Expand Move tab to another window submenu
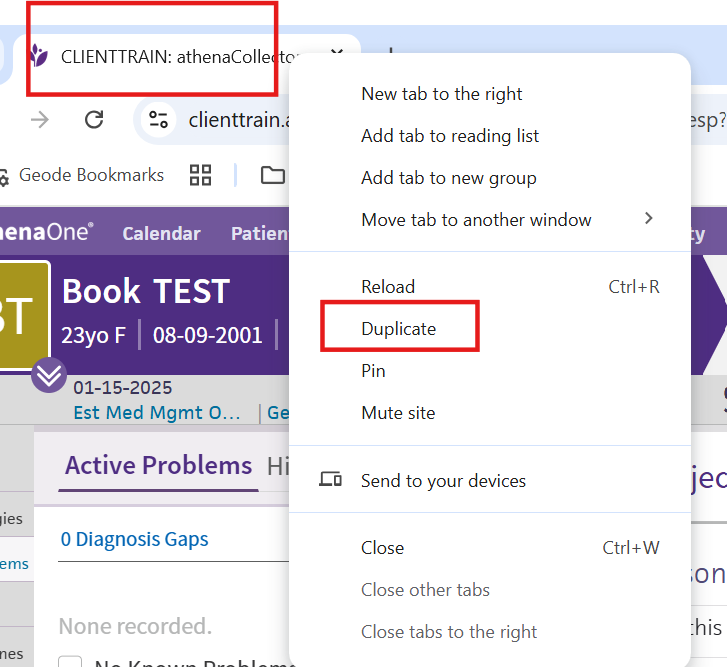 click(x=490, y=220)
